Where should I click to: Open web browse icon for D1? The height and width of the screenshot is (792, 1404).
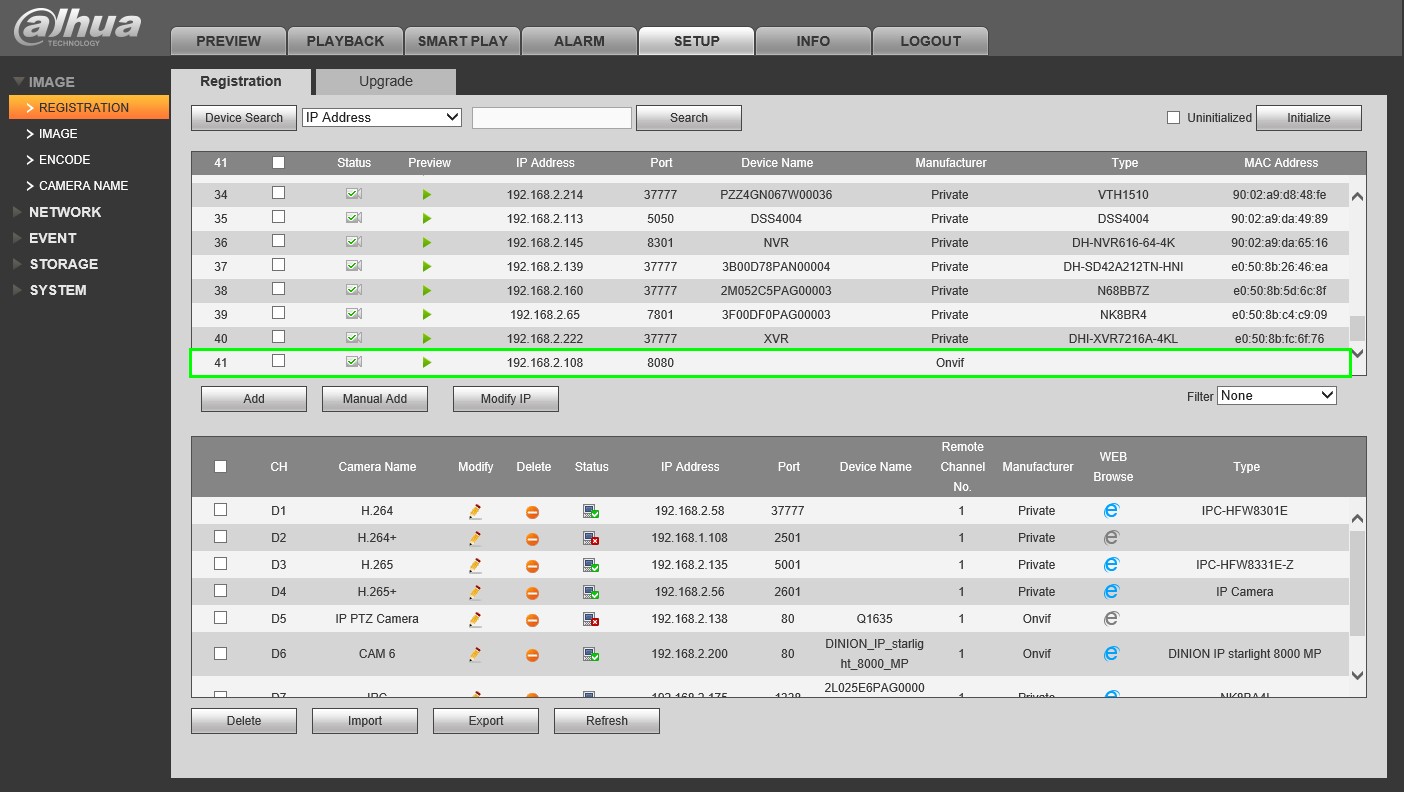pos(1111,510)
